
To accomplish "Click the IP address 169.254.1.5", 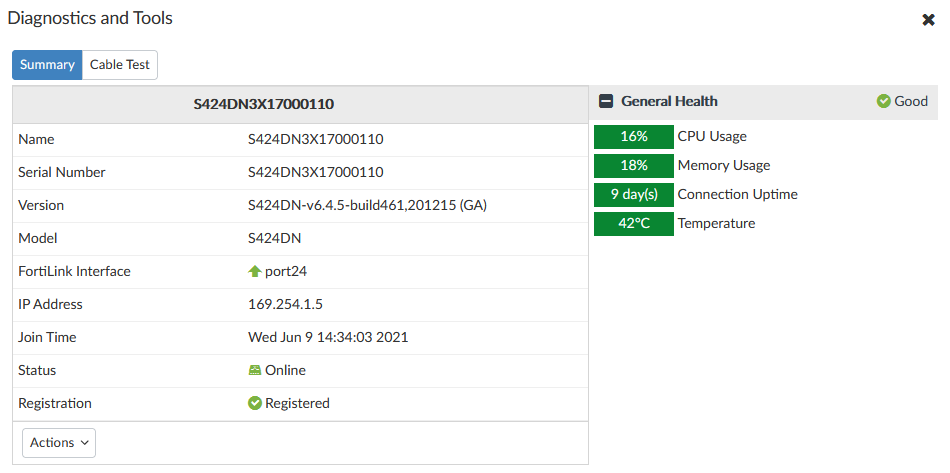I will [285, 304].
